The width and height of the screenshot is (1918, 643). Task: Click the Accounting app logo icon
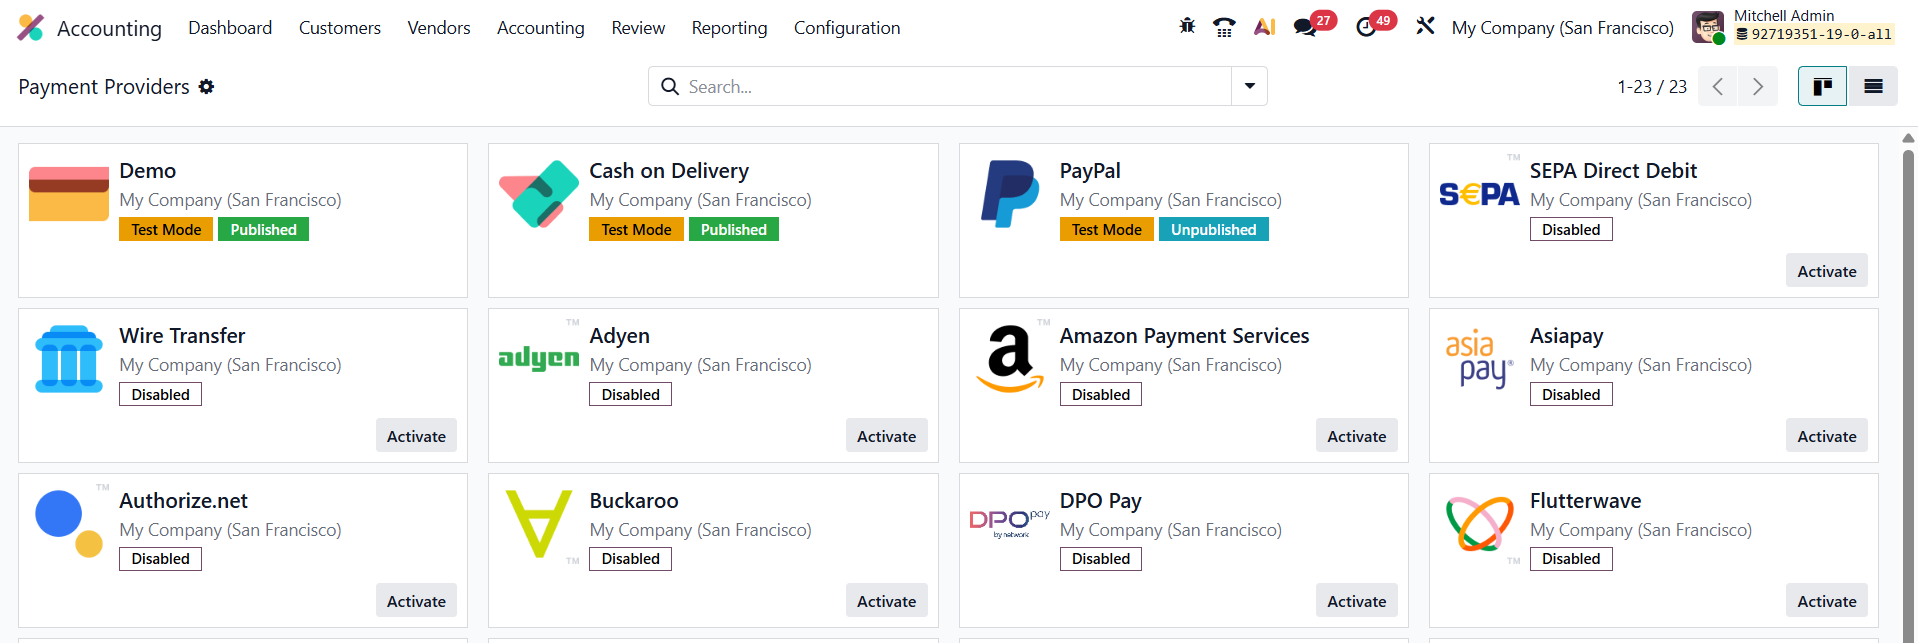click(x=31, y=28)
